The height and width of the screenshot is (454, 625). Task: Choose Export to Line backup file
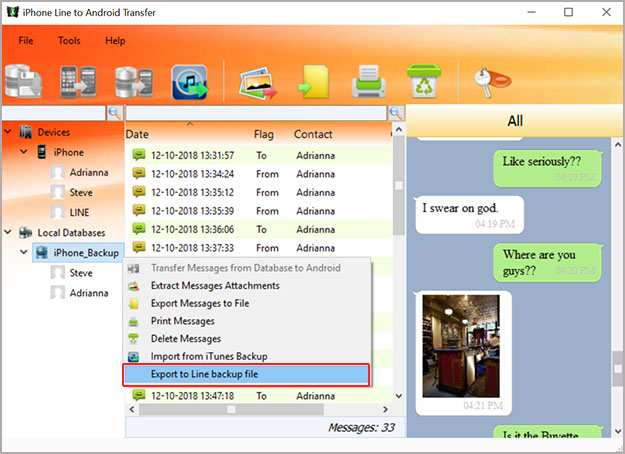[246, 374]
